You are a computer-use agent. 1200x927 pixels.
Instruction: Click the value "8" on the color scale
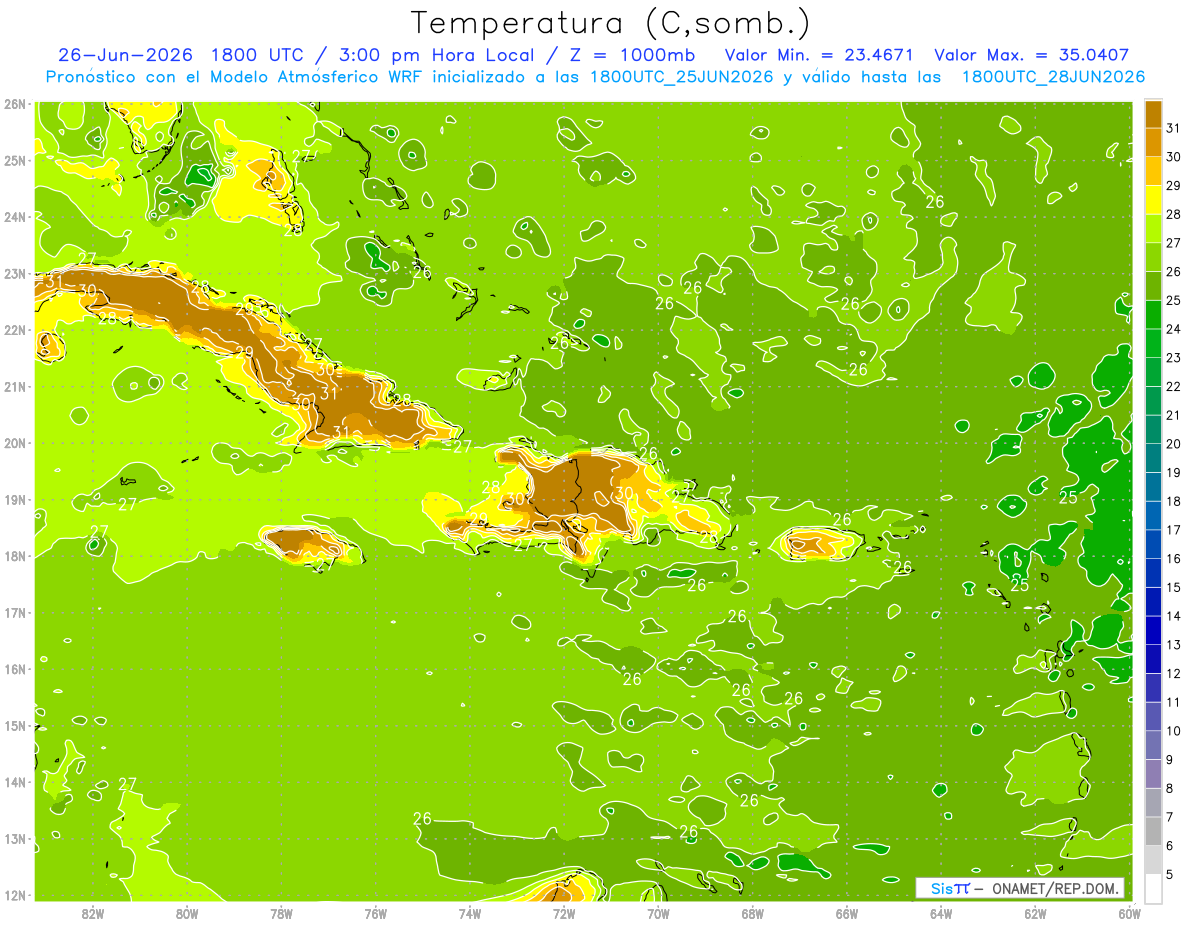pyautogui.click(x=1170, y=789)
